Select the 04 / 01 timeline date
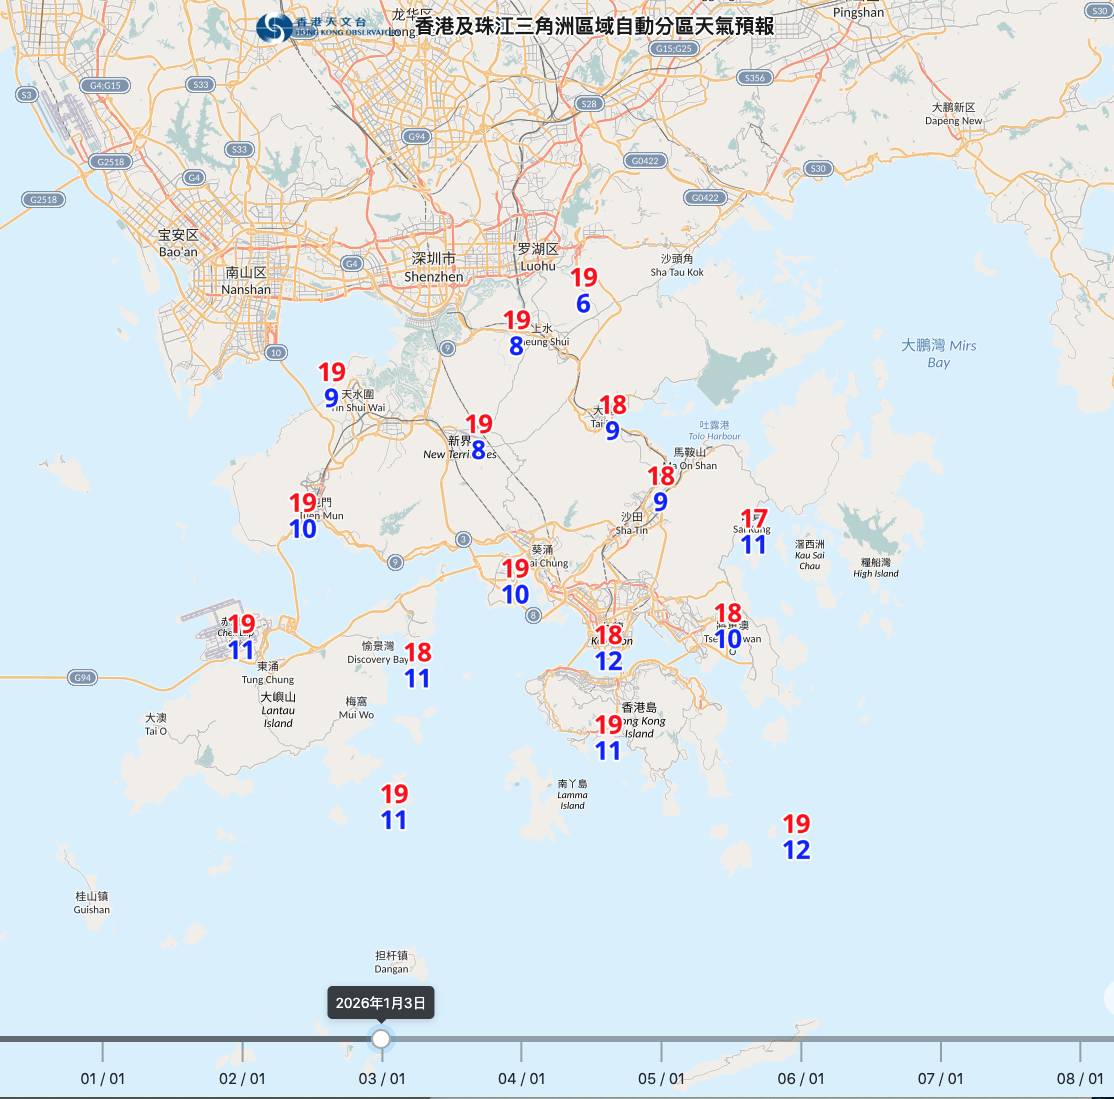The width and height of the screenshot is (1114, 1099). point(521,1077)
